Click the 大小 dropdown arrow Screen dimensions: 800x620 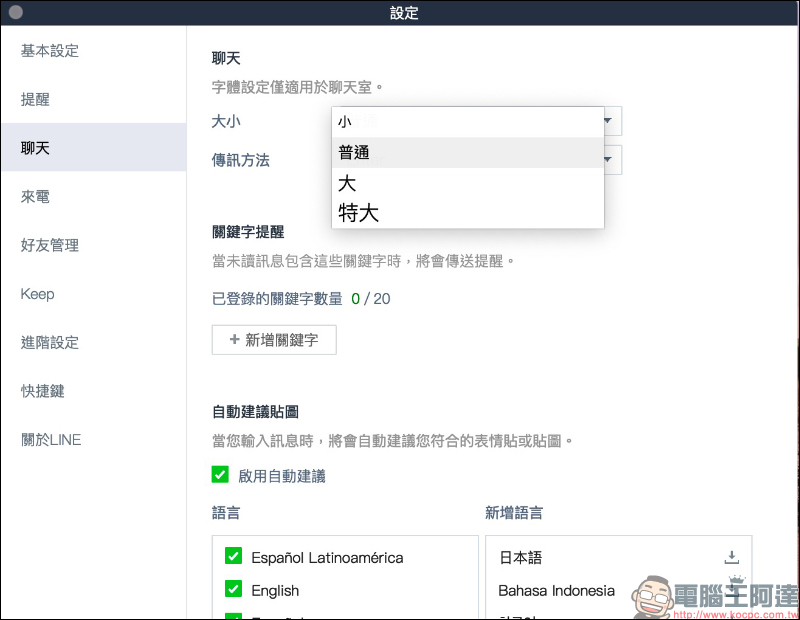(x=608, y=121)
